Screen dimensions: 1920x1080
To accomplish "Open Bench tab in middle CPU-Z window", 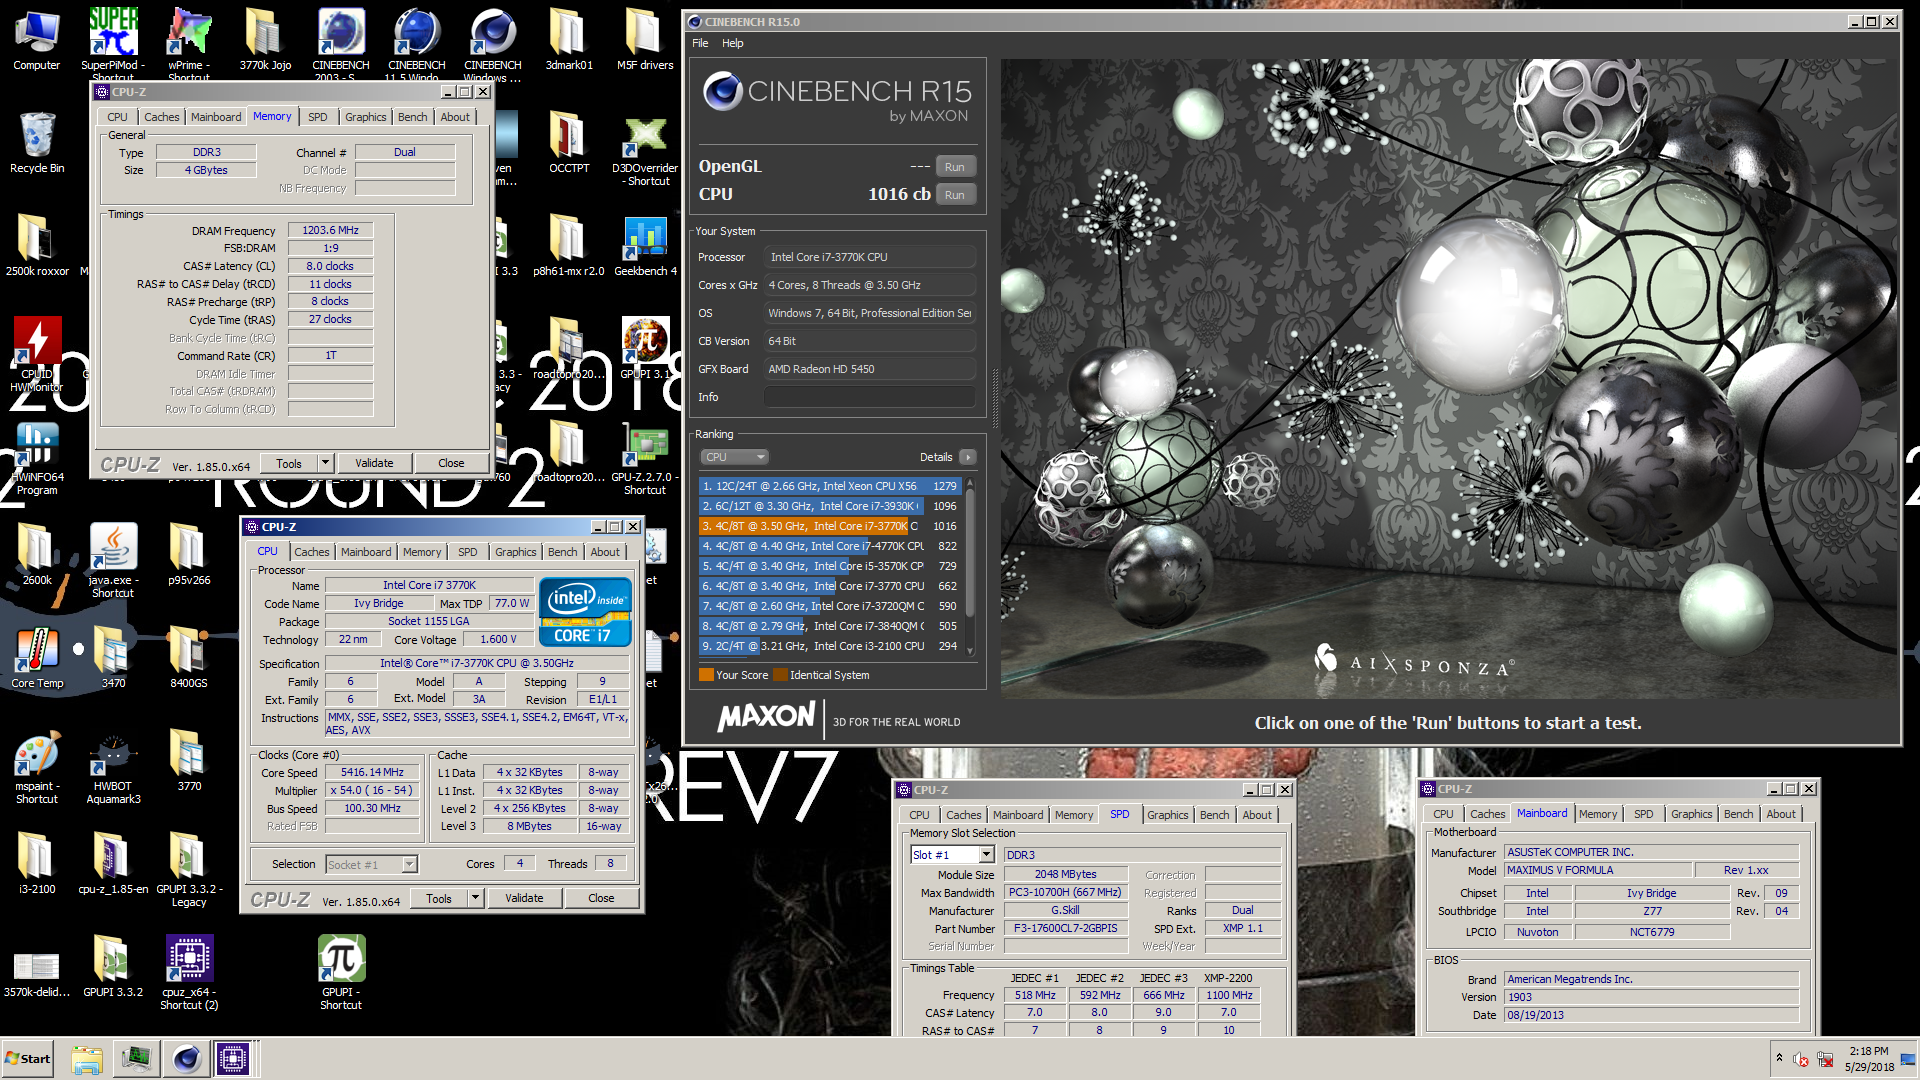I will tap(563, 552).
